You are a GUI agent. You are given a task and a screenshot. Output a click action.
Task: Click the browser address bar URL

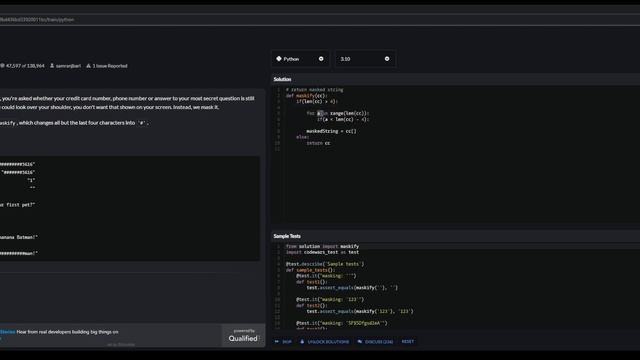pyautogui.click(x=37, y=20)
